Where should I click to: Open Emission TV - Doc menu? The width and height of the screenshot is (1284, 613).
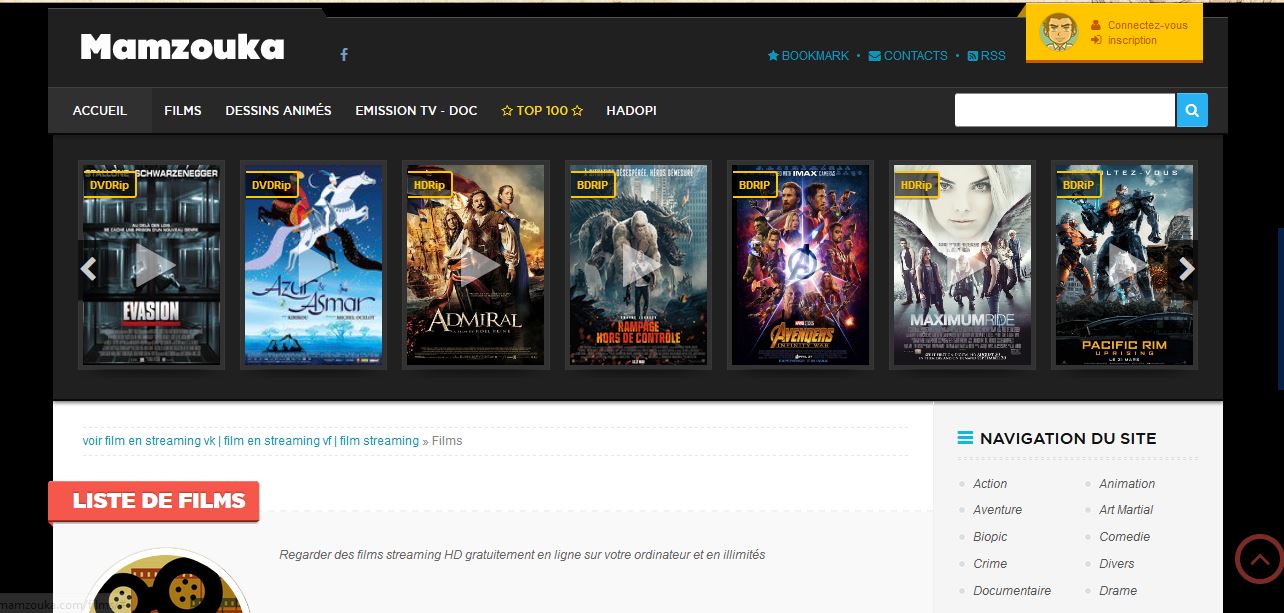pos(416,110)
